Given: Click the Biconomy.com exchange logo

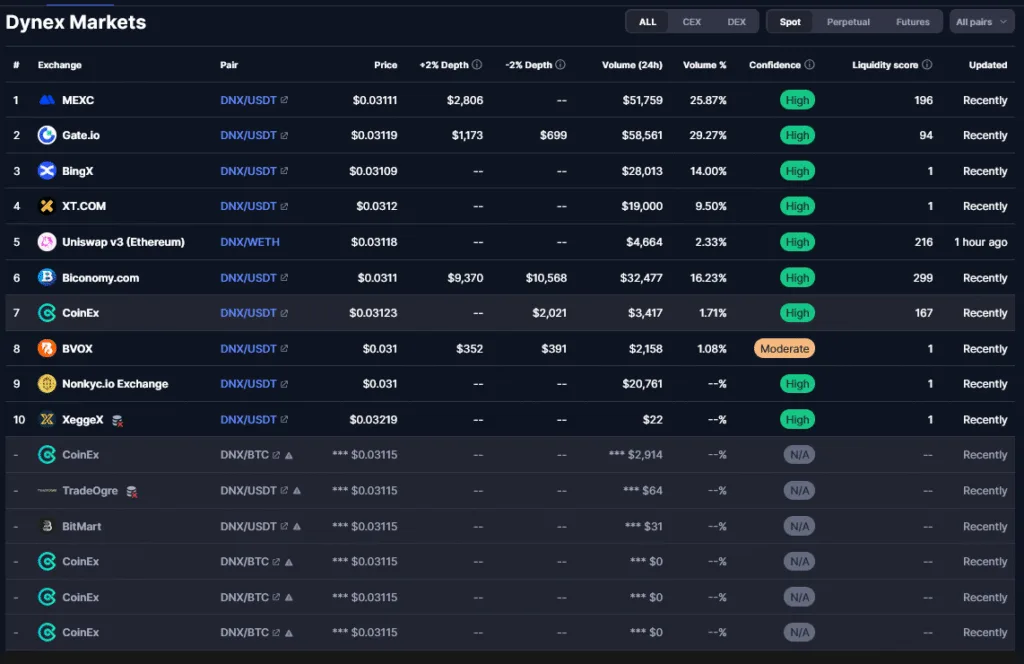Looking at the screenshot, I should tap(47, 277).
